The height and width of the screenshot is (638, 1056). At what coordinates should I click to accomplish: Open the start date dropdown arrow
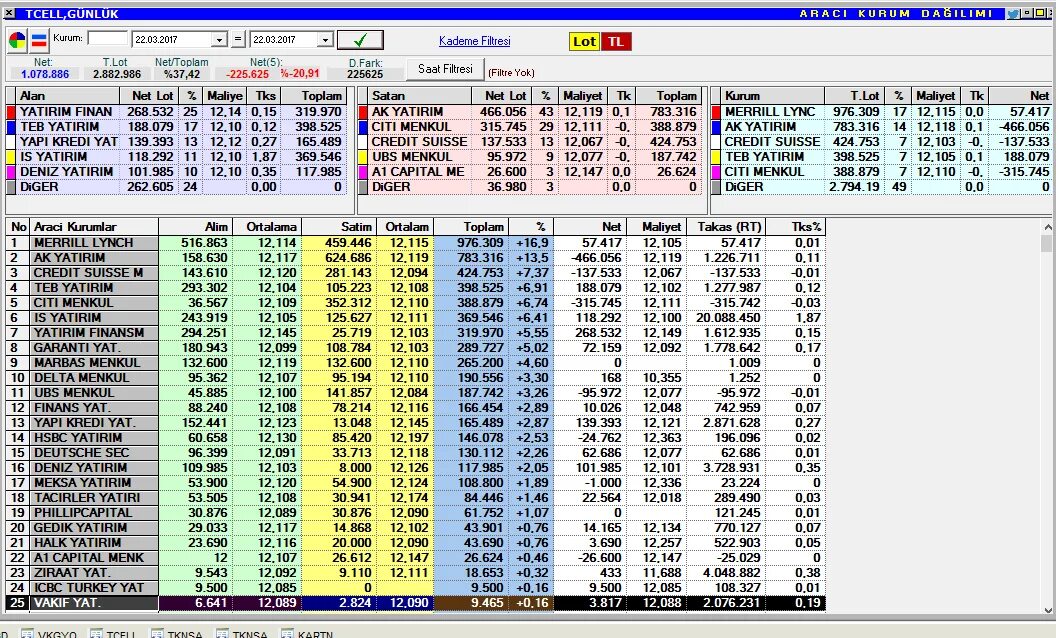pyautogui.click(x=219, y=40)
